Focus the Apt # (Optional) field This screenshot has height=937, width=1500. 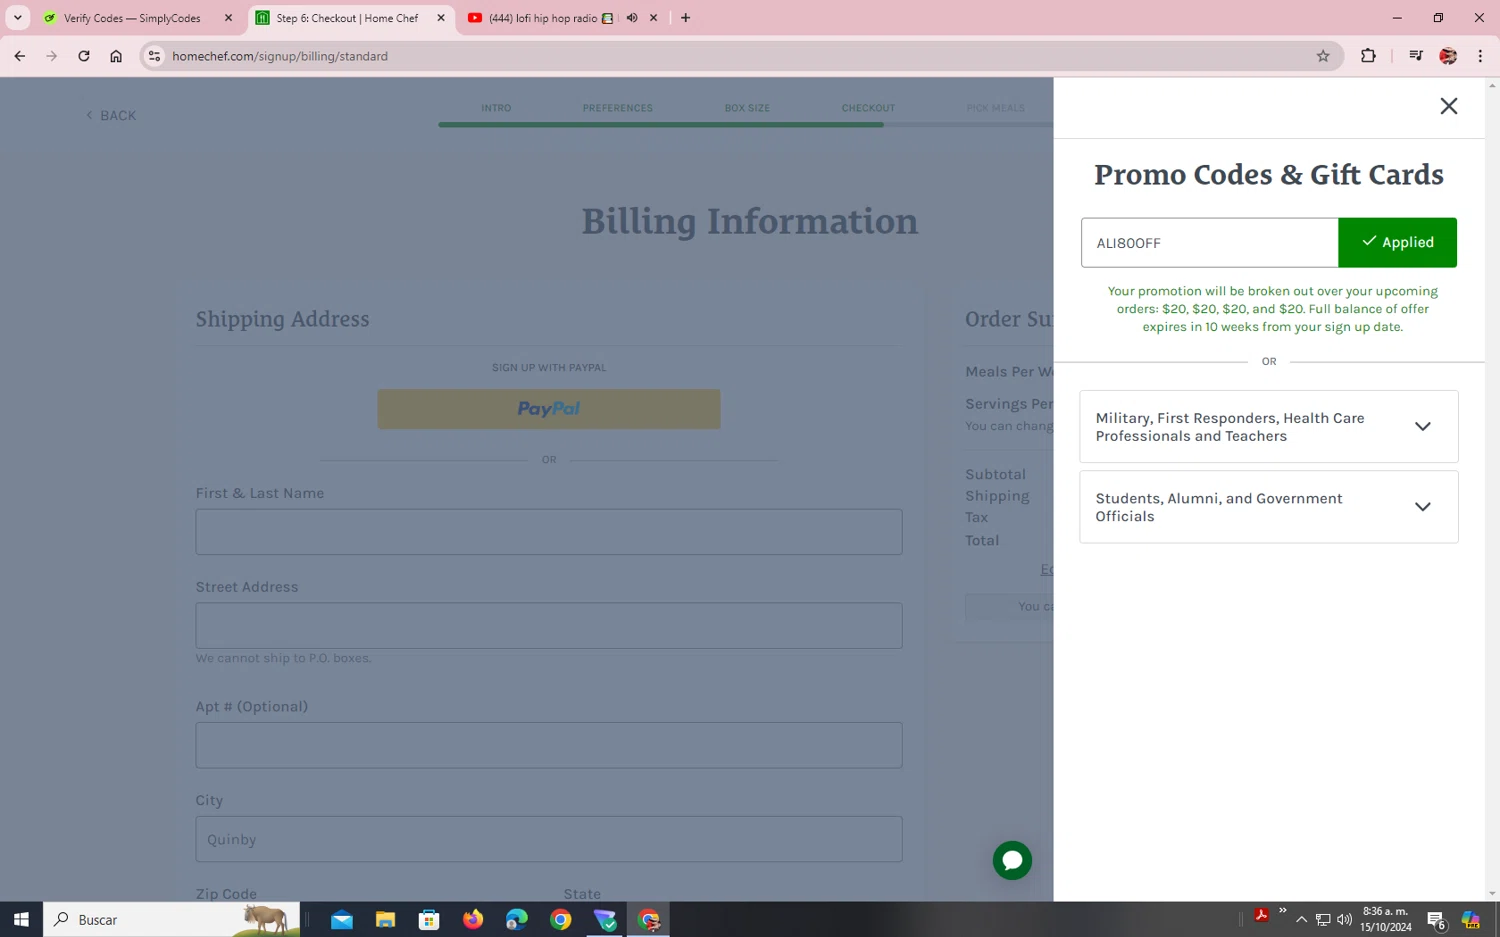click(549, 745)
